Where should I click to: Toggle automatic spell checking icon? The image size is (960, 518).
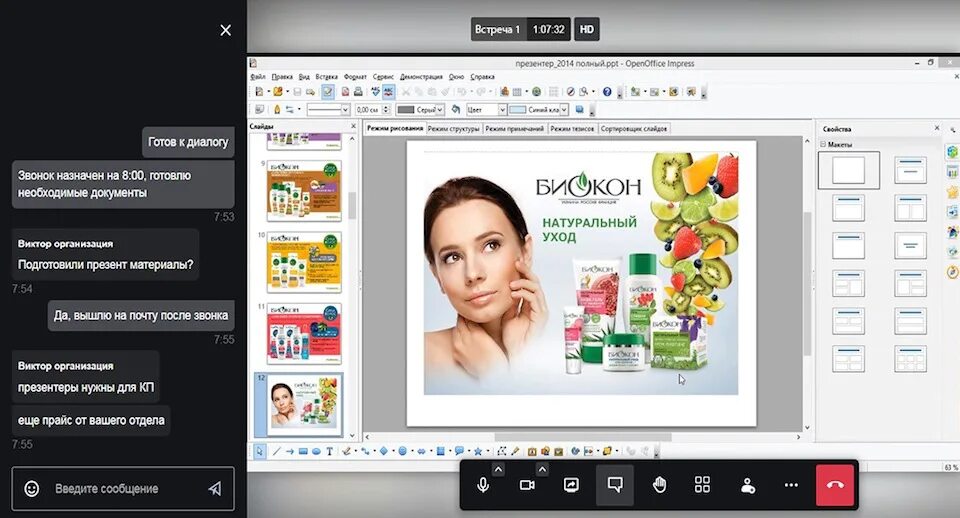[388, 92]
